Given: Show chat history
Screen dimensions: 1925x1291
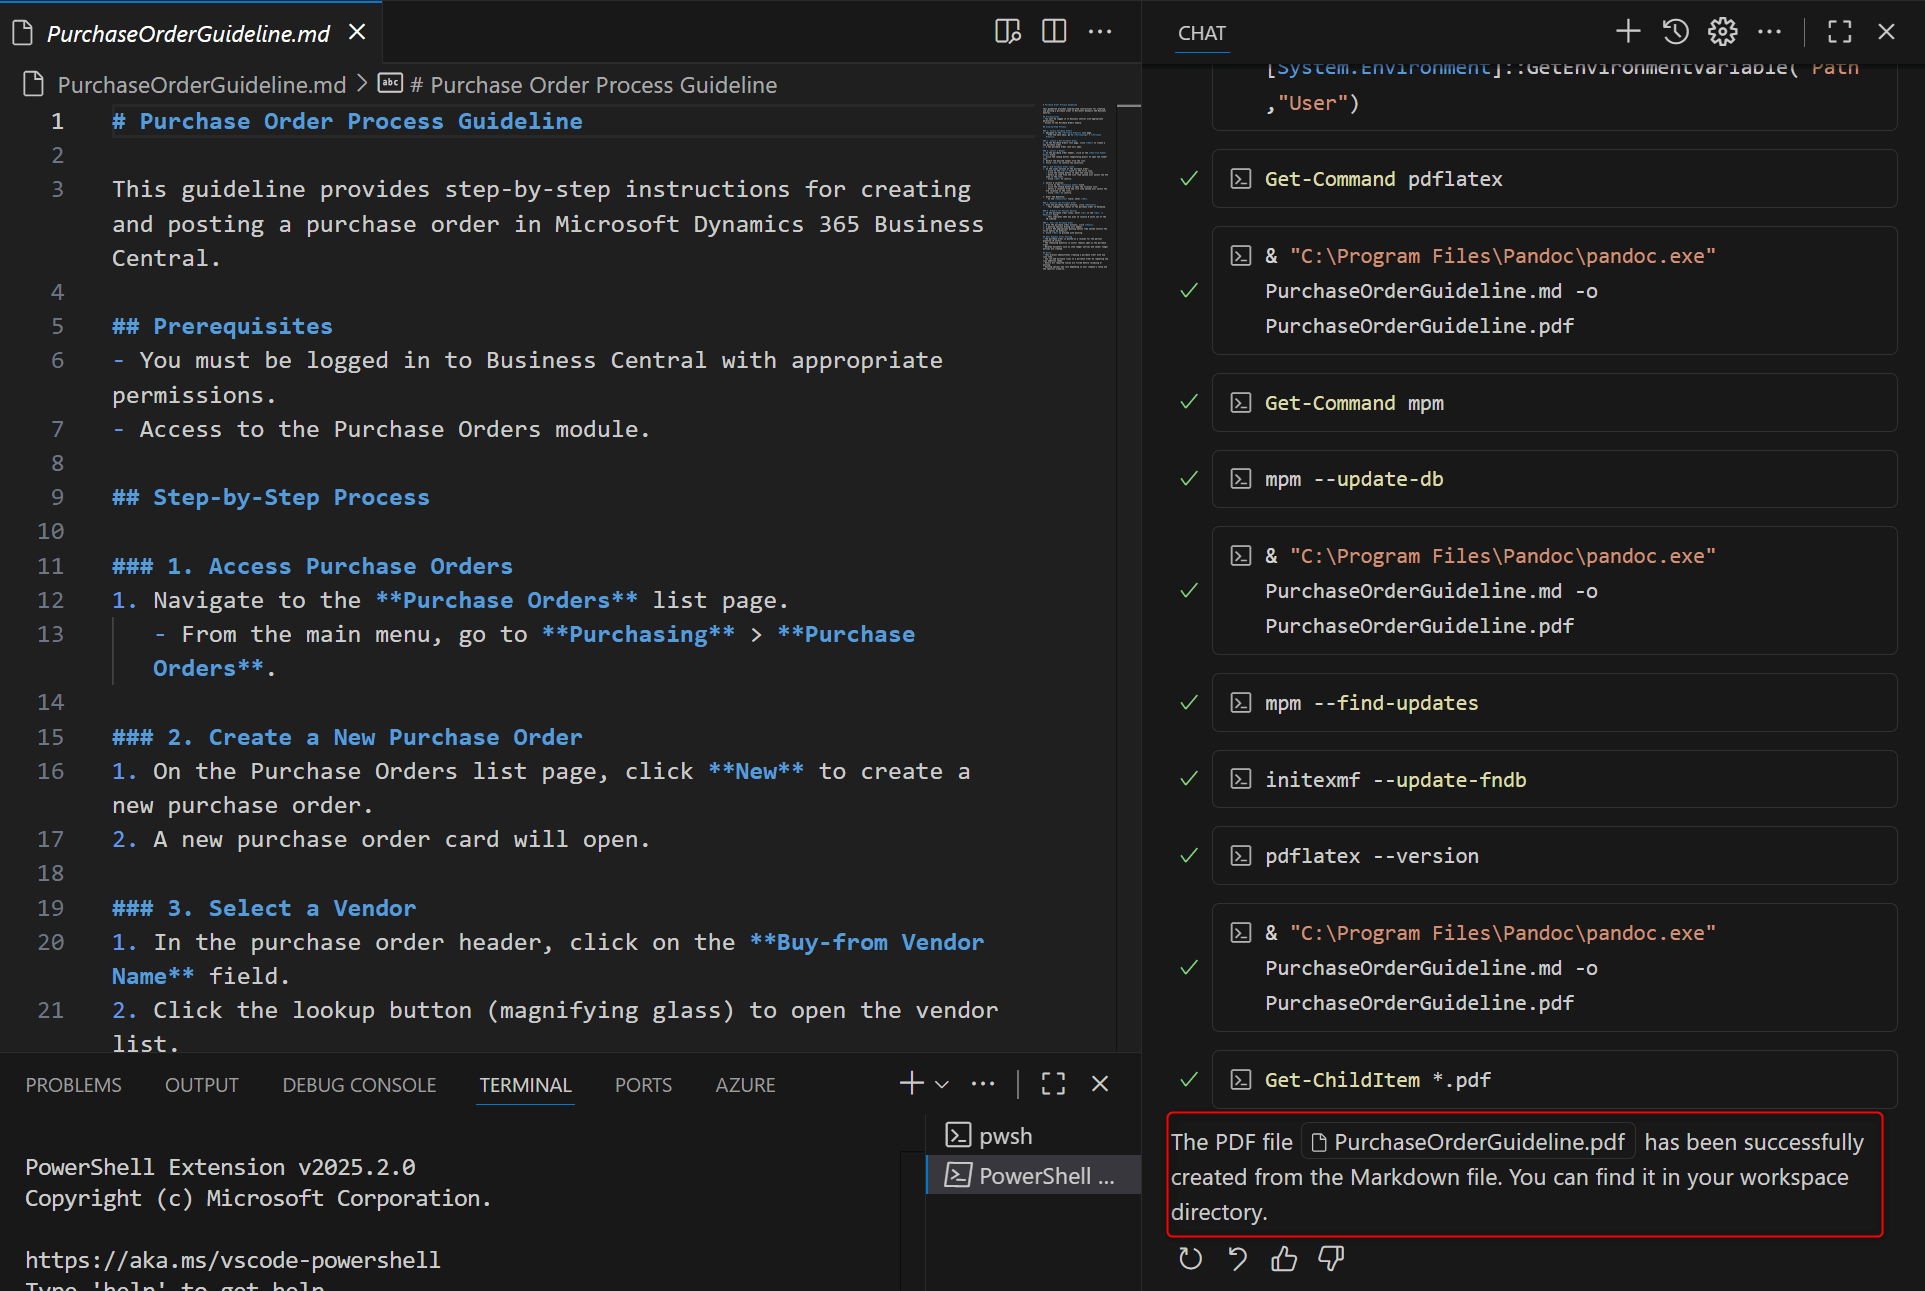Looking at the screenshot, I should click(x=1676, y=32).
